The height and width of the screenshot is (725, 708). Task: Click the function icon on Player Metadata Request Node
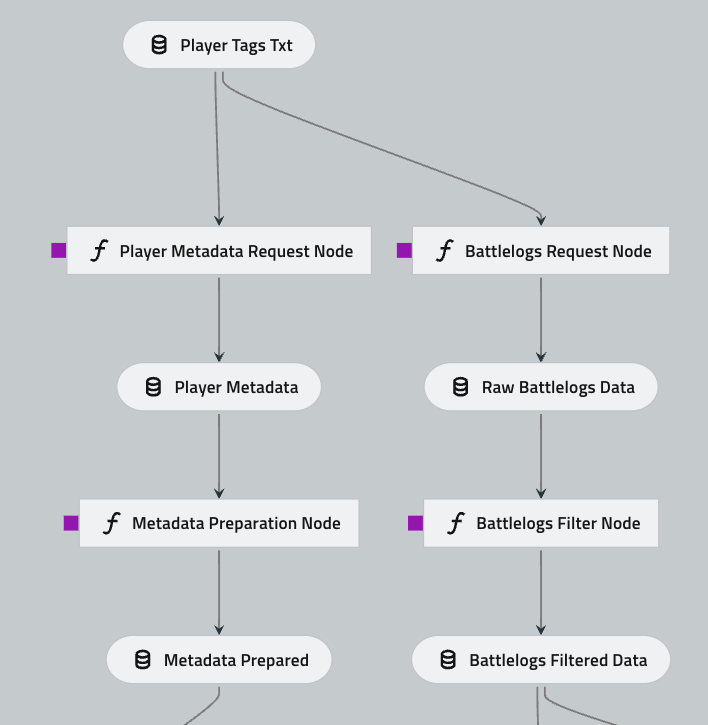tap(98, 251)
